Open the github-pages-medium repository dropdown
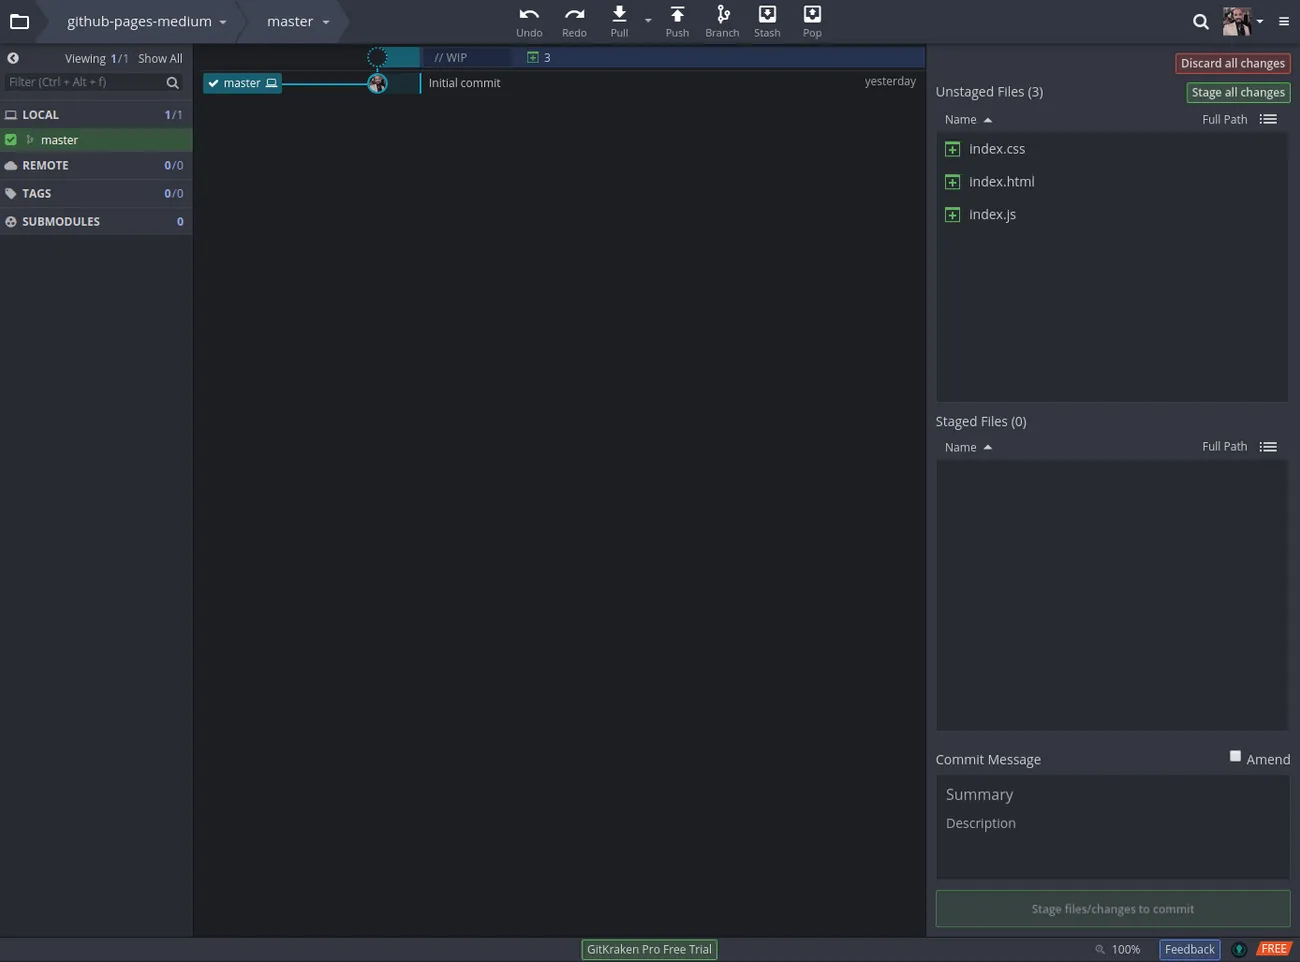This screenshot has width=1300, height=962. click(146, 21)
